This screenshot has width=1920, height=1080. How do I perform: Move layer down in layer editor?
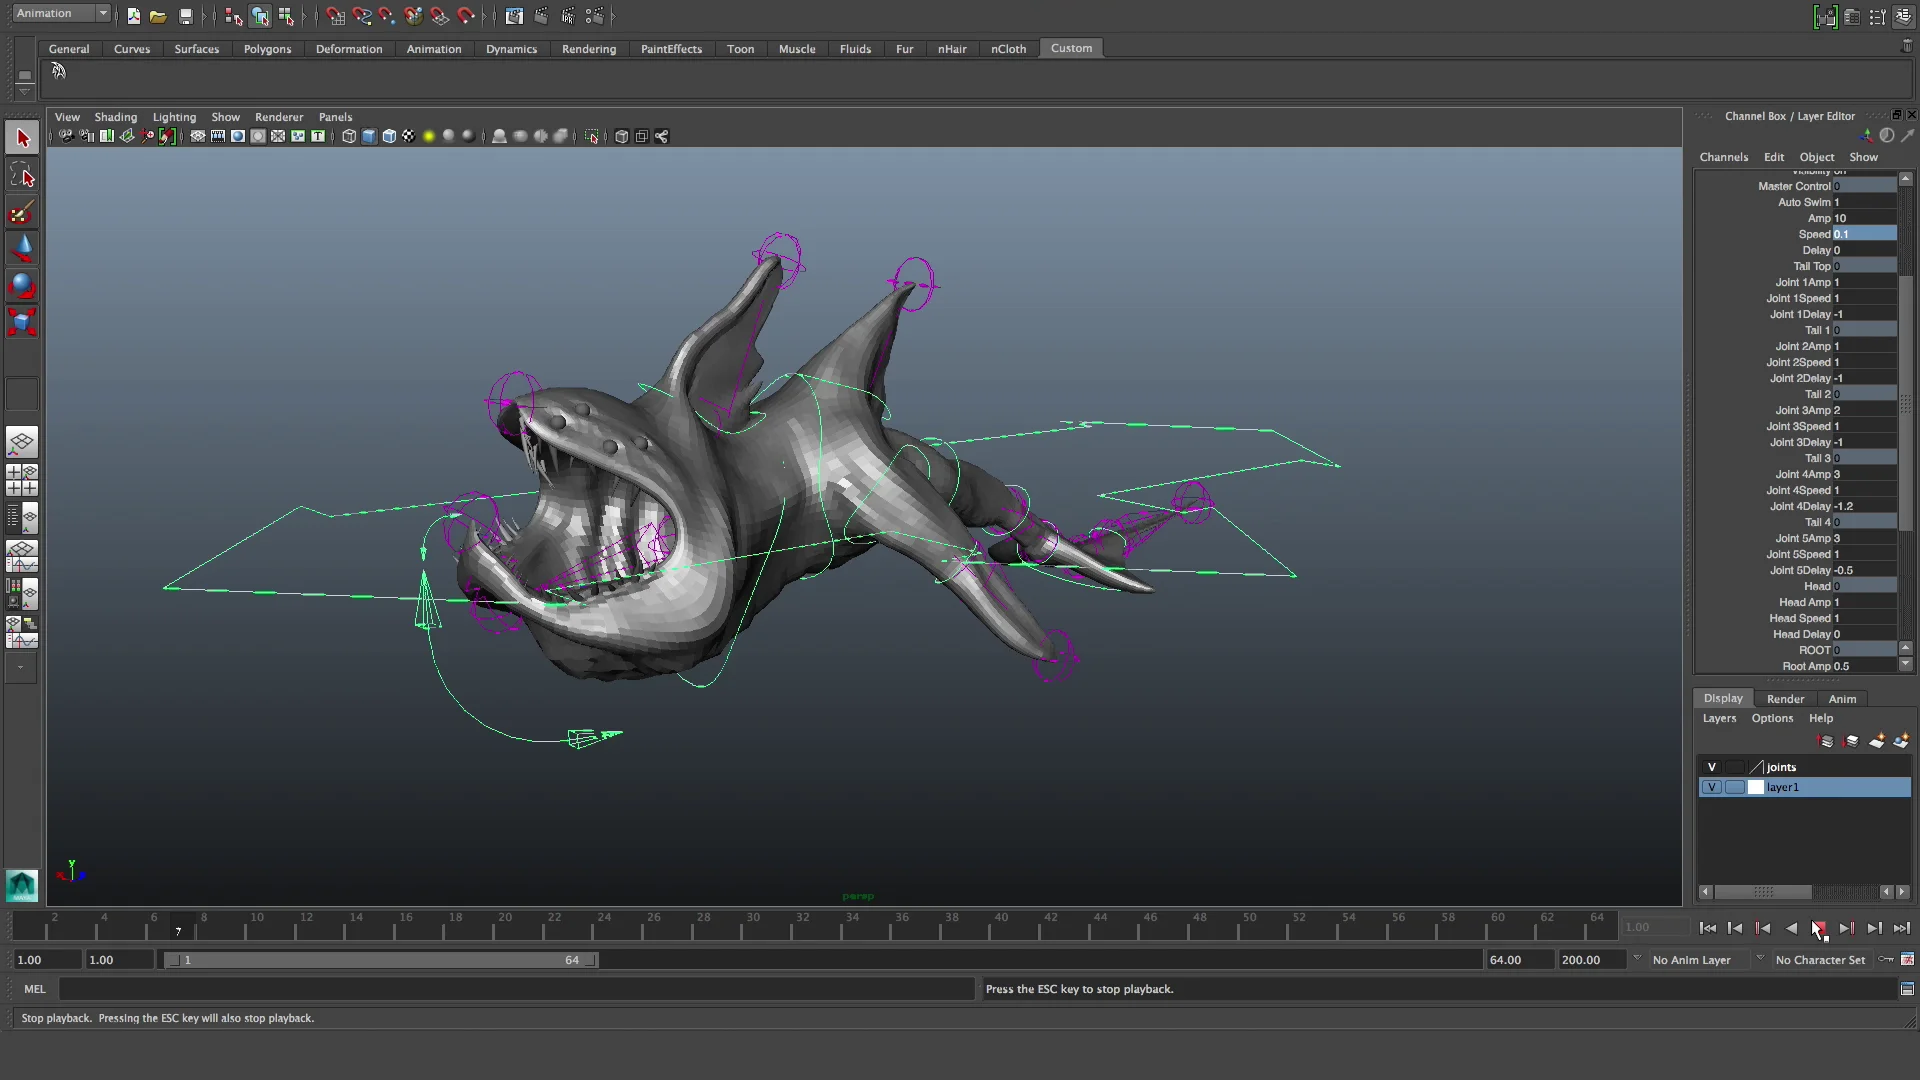(x=1851, y=741)
